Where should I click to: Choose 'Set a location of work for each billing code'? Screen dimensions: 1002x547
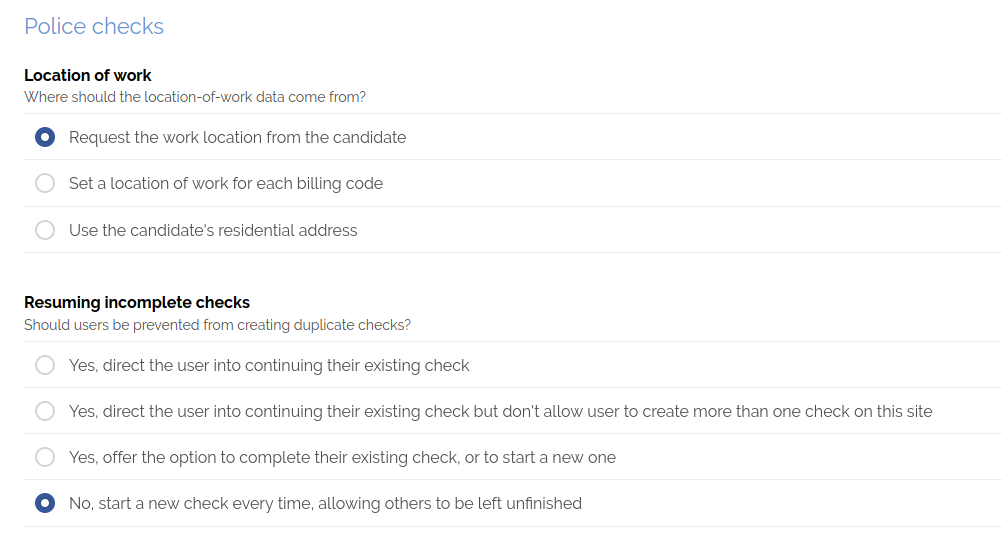45,184
